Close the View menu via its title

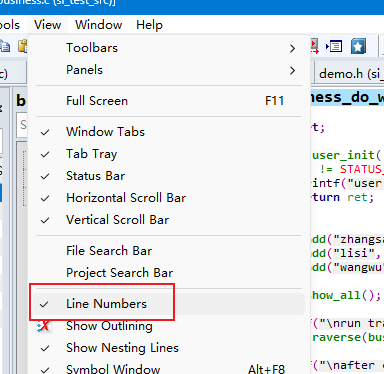point(48,25)
